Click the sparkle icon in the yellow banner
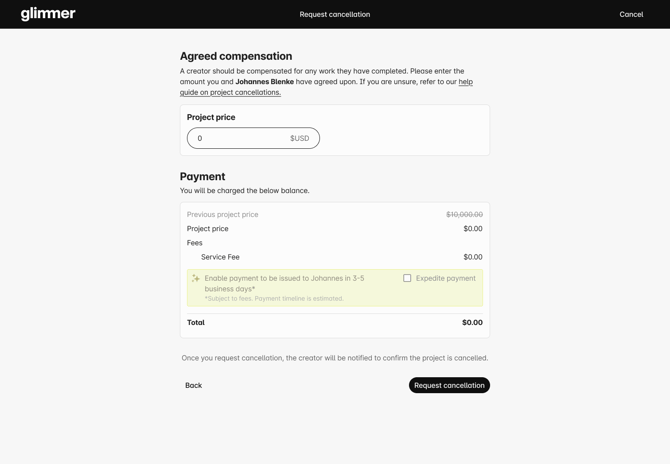Screen dimensions: 670x464 (x=196, y=279)
